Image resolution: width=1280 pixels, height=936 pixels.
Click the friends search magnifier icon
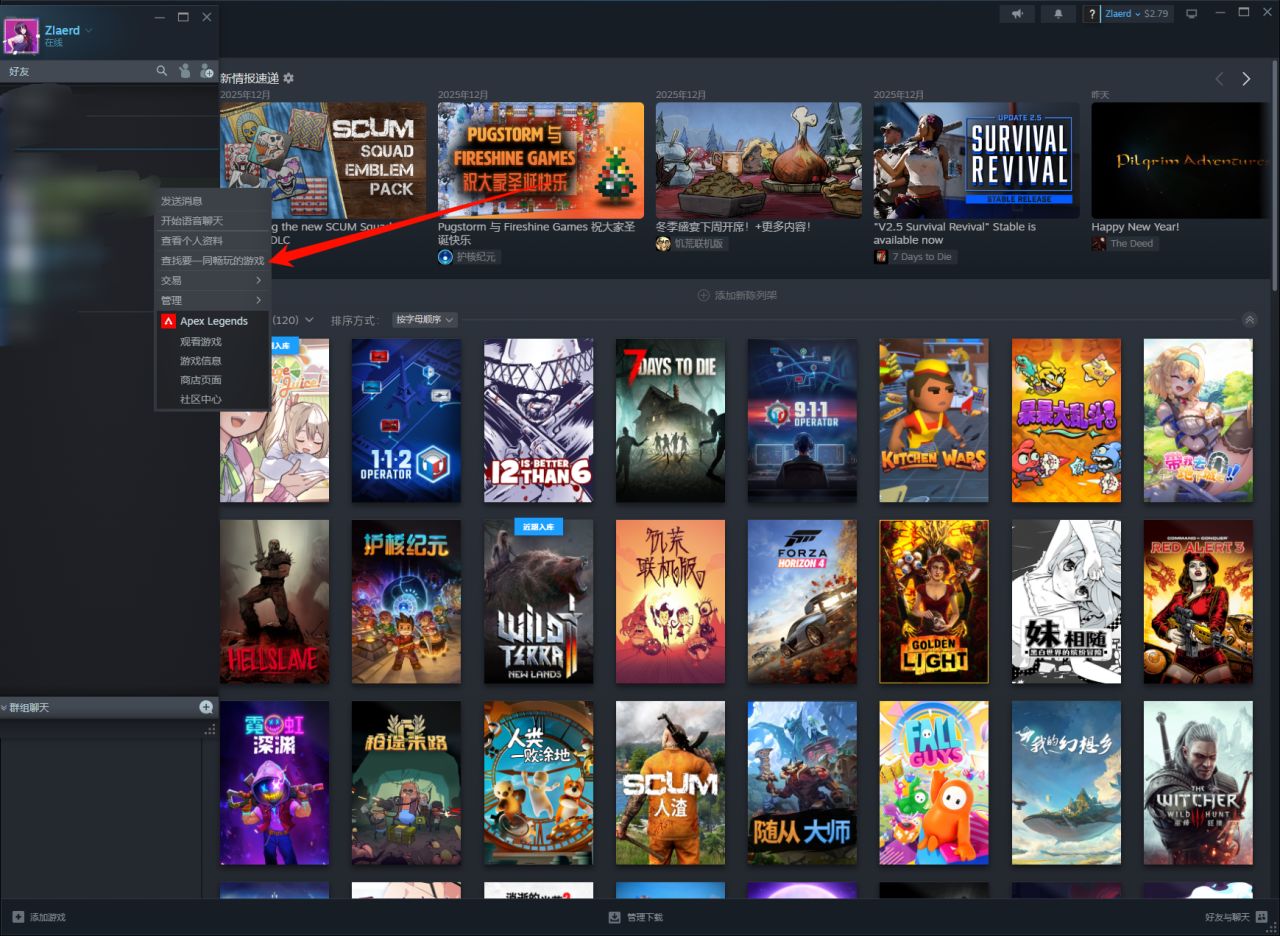tap(162, 71)
